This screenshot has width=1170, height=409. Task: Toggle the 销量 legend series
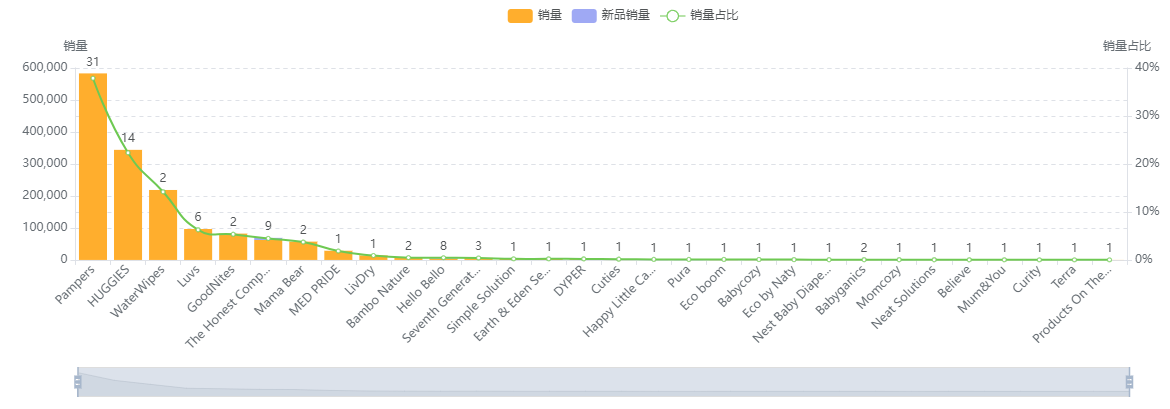pos(534,15)
